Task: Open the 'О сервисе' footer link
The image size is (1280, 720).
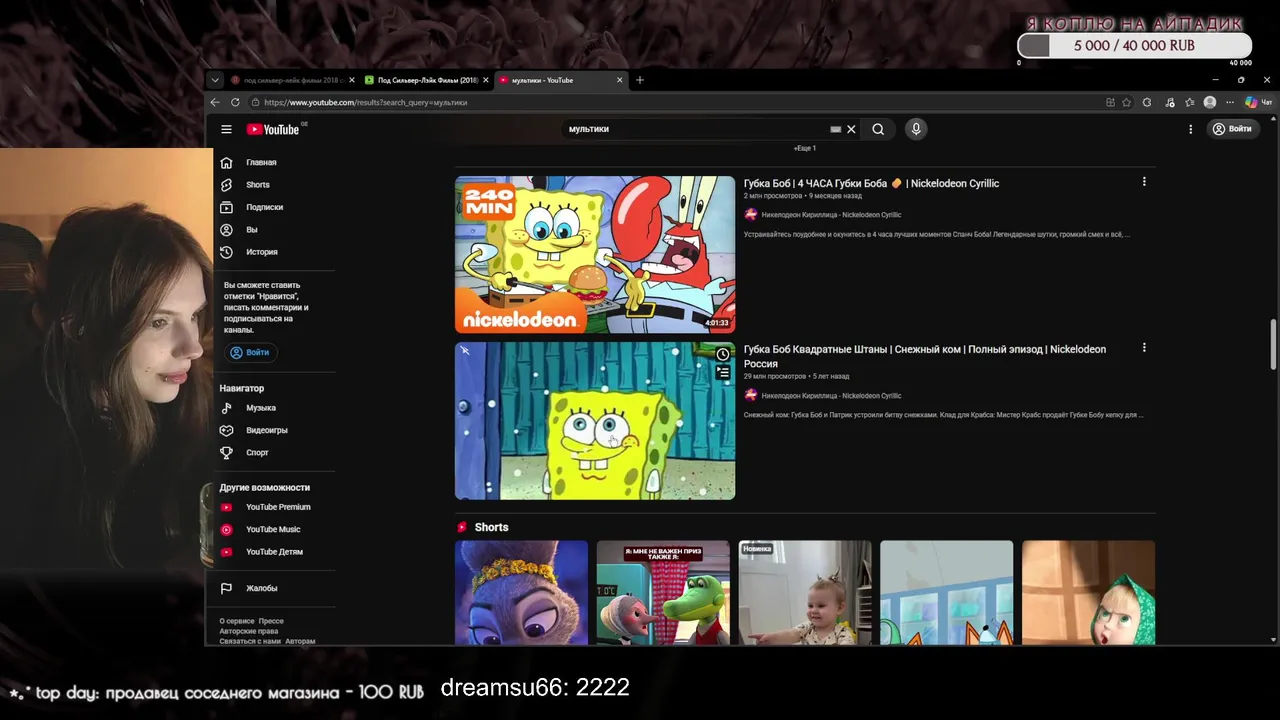Action: click(x=237, y=621)
